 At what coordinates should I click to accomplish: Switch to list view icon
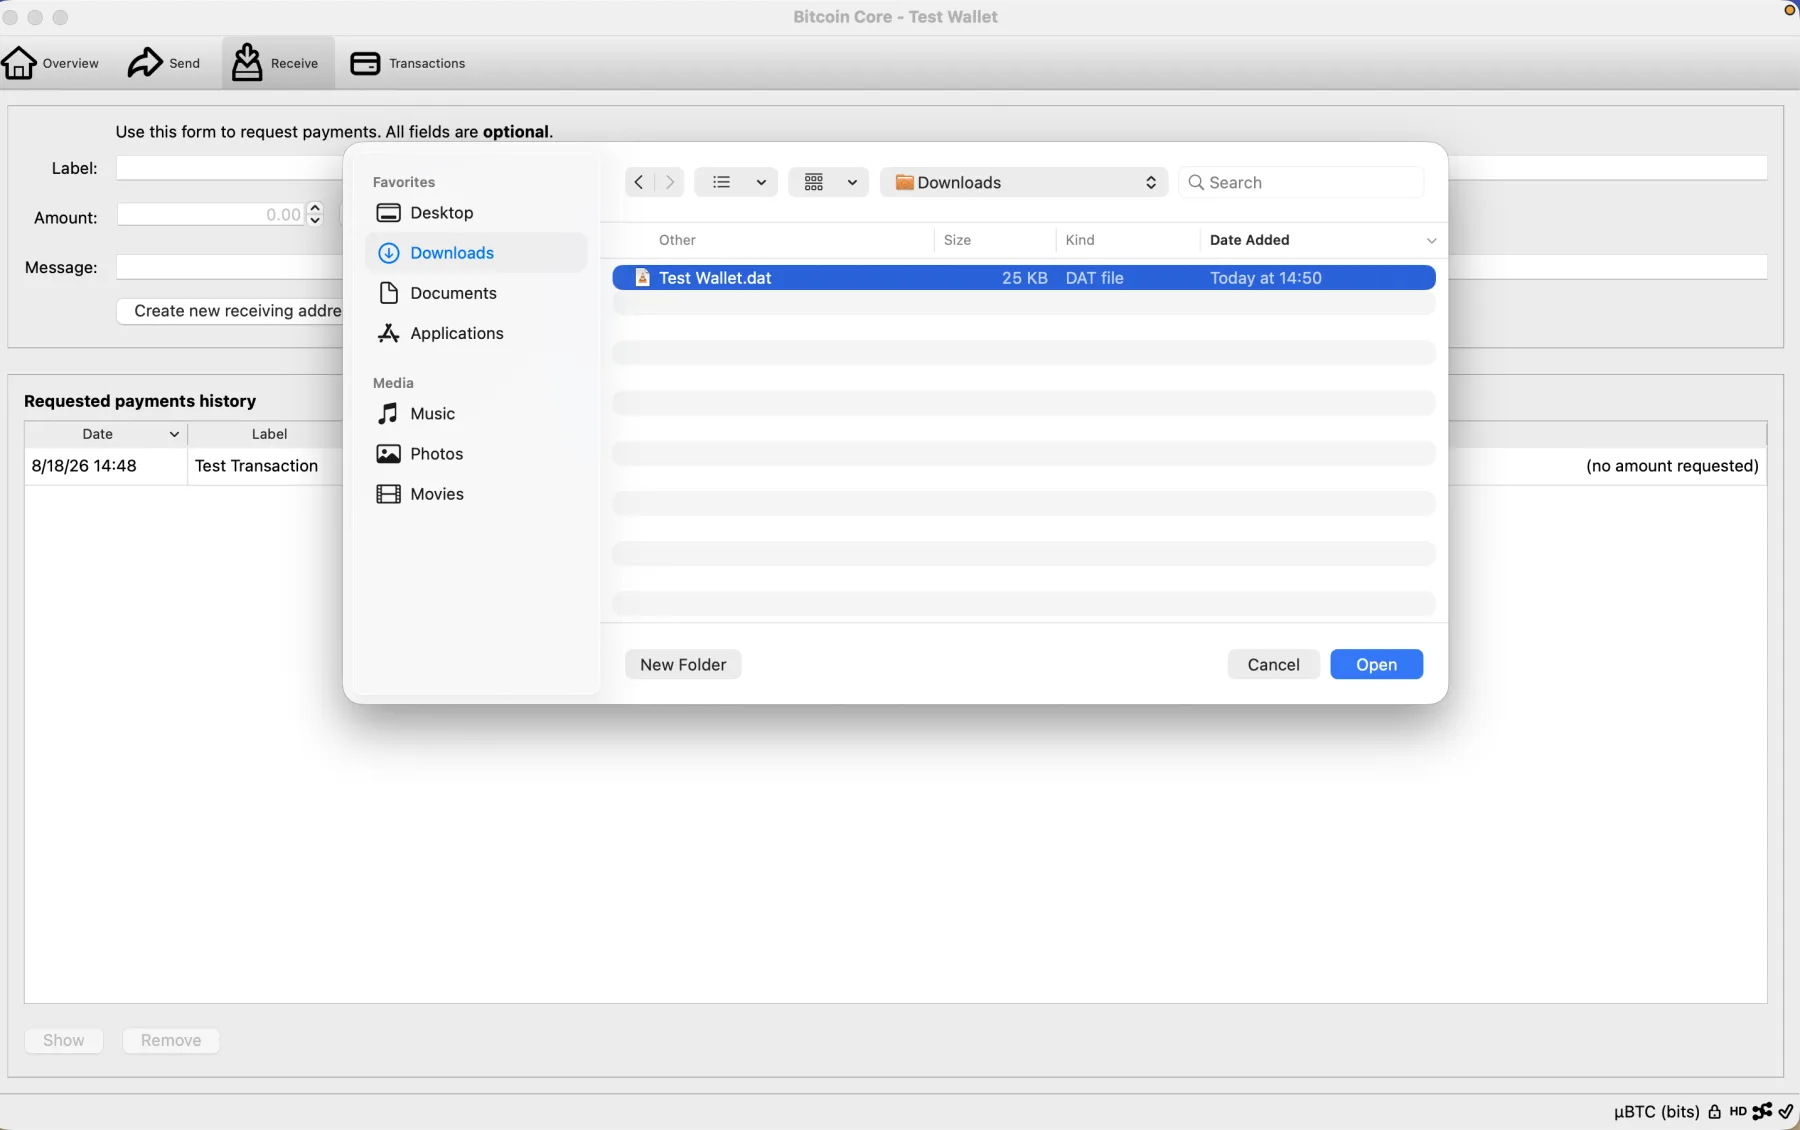coord(721,182)
